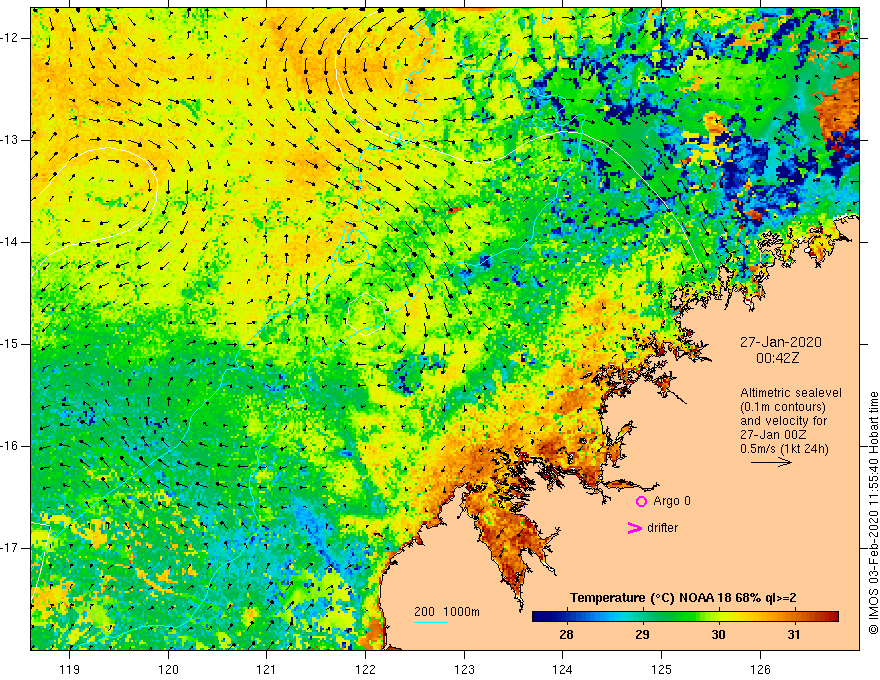
Task: Click the -15 latitude axis label
Action: click(x=10, y=344)
